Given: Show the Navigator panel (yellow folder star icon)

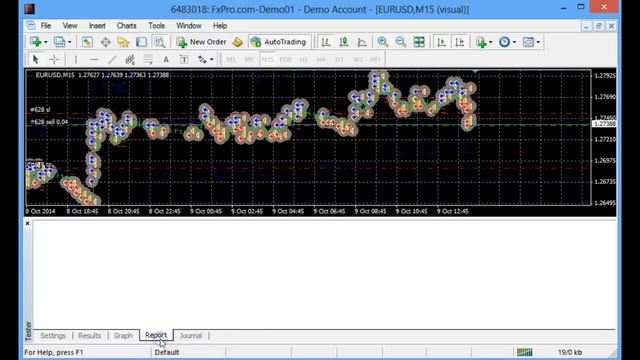Looking at the screenshot, I should (x=123, y=42).
